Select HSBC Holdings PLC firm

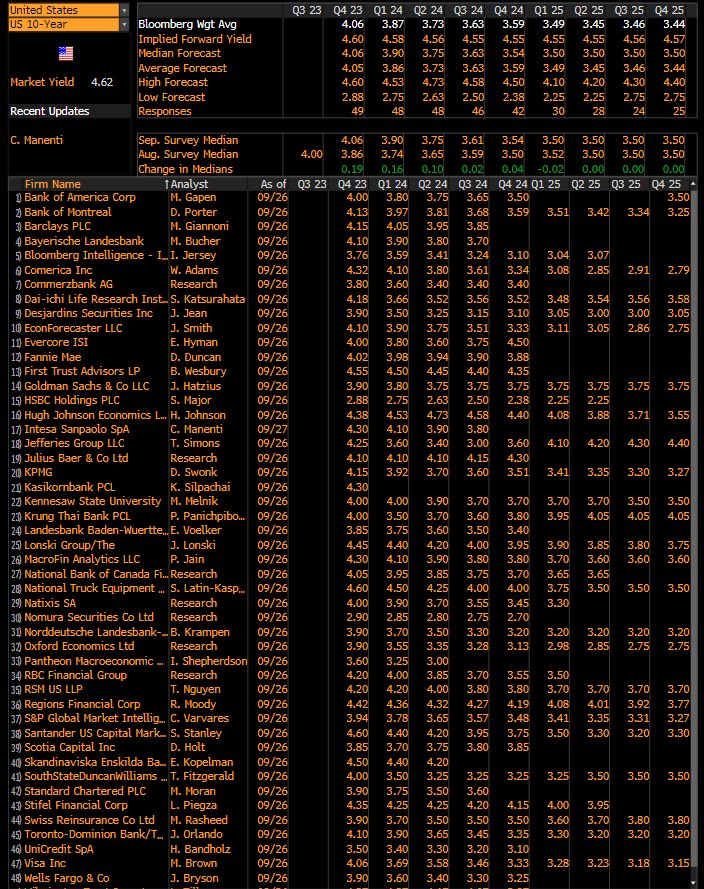click(x=72, y=400)
